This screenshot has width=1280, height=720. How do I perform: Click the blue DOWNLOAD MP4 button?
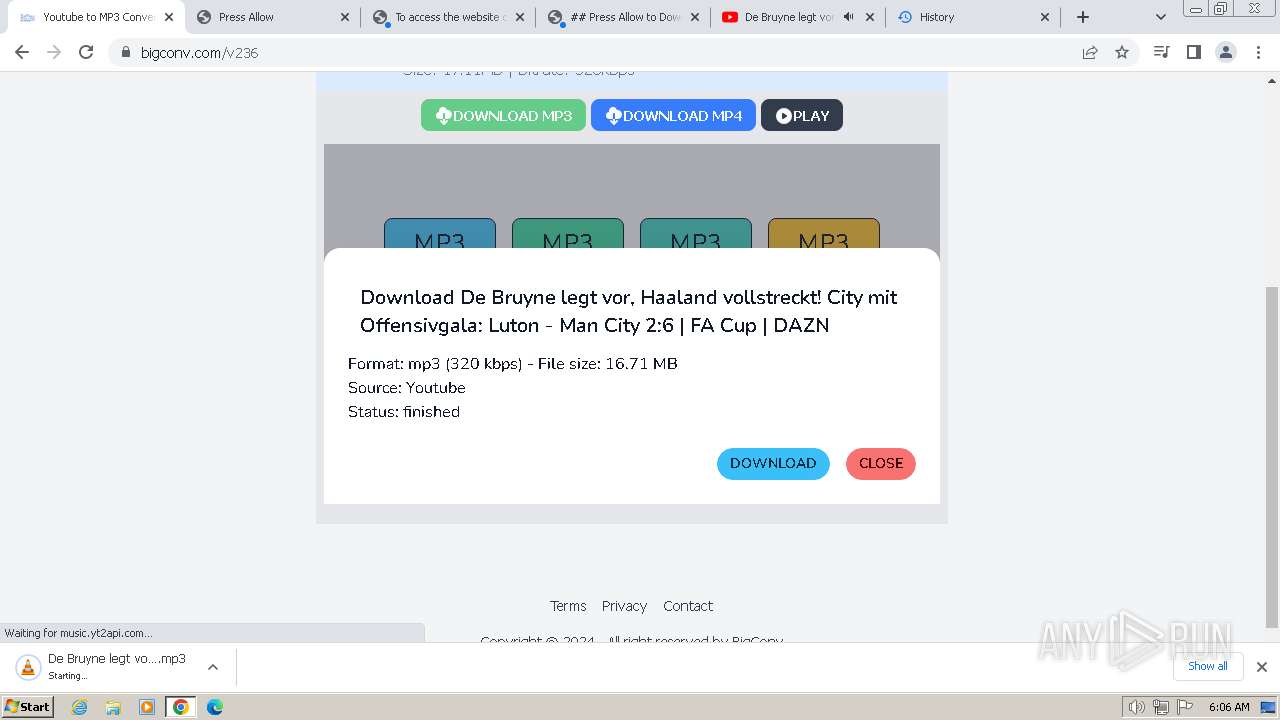[673, 115]
